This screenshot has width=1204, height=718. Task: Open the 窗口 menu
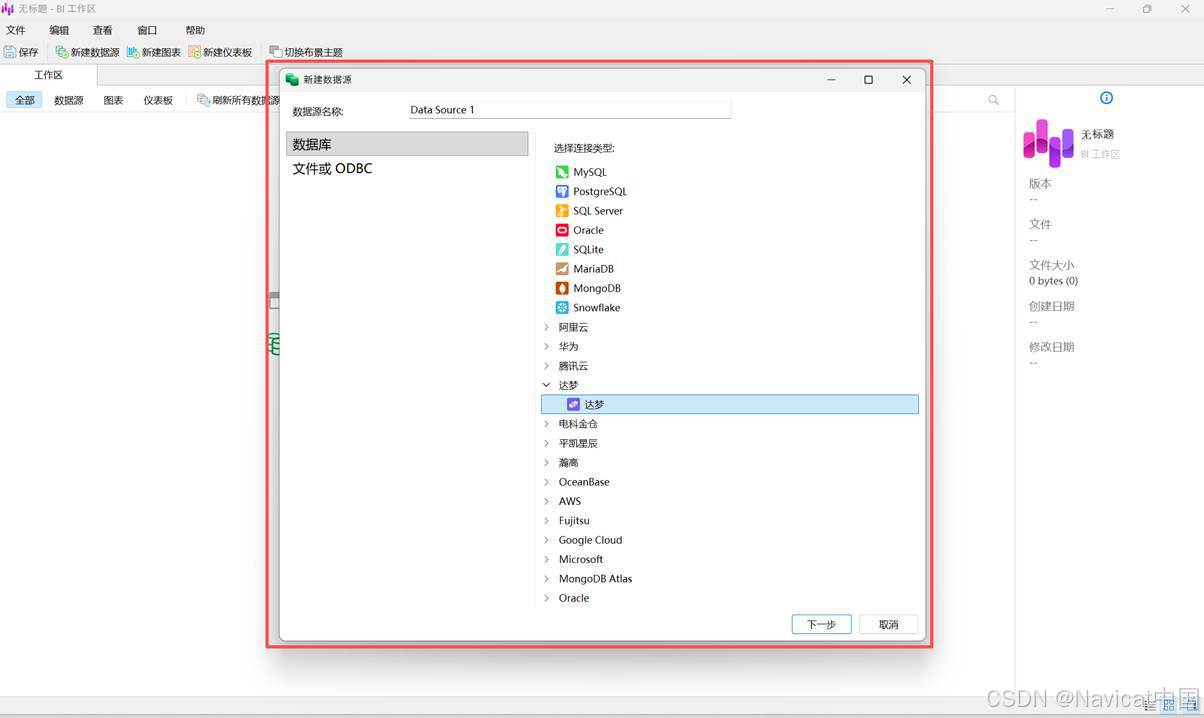[x=147, y=31]
